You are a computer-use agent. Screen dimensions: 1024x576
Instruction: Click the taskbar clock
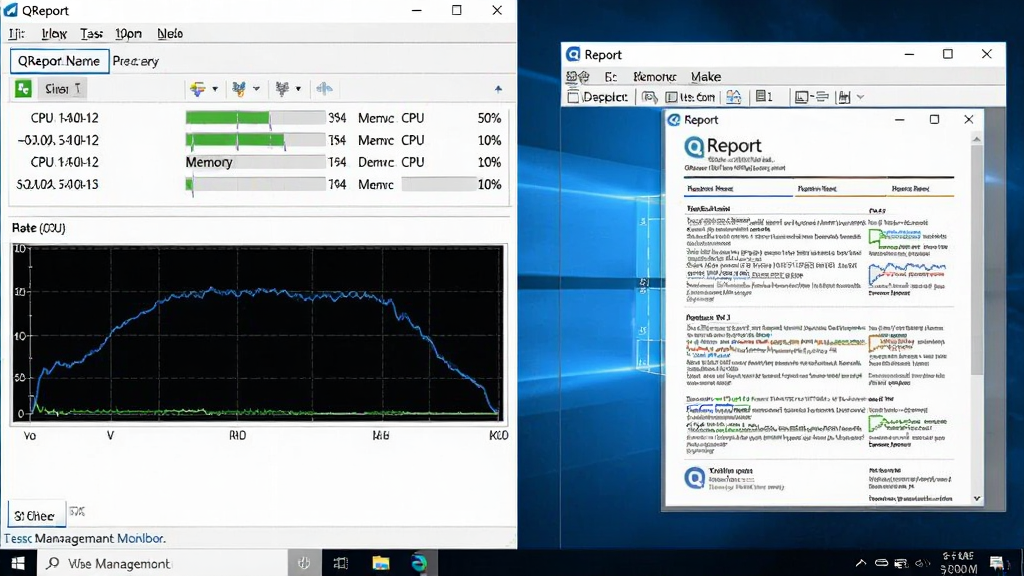pos(958,563)
